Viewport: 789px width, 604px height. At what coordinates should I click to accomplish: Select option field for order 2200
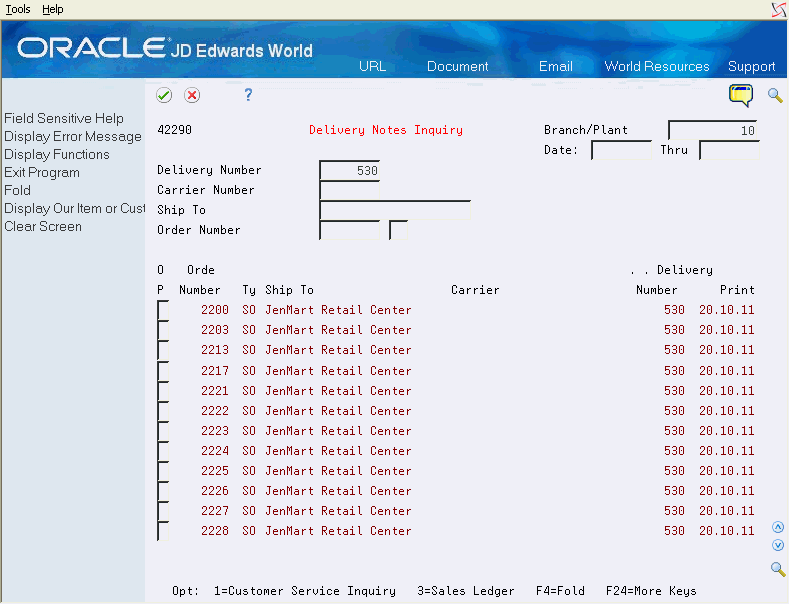163,310
